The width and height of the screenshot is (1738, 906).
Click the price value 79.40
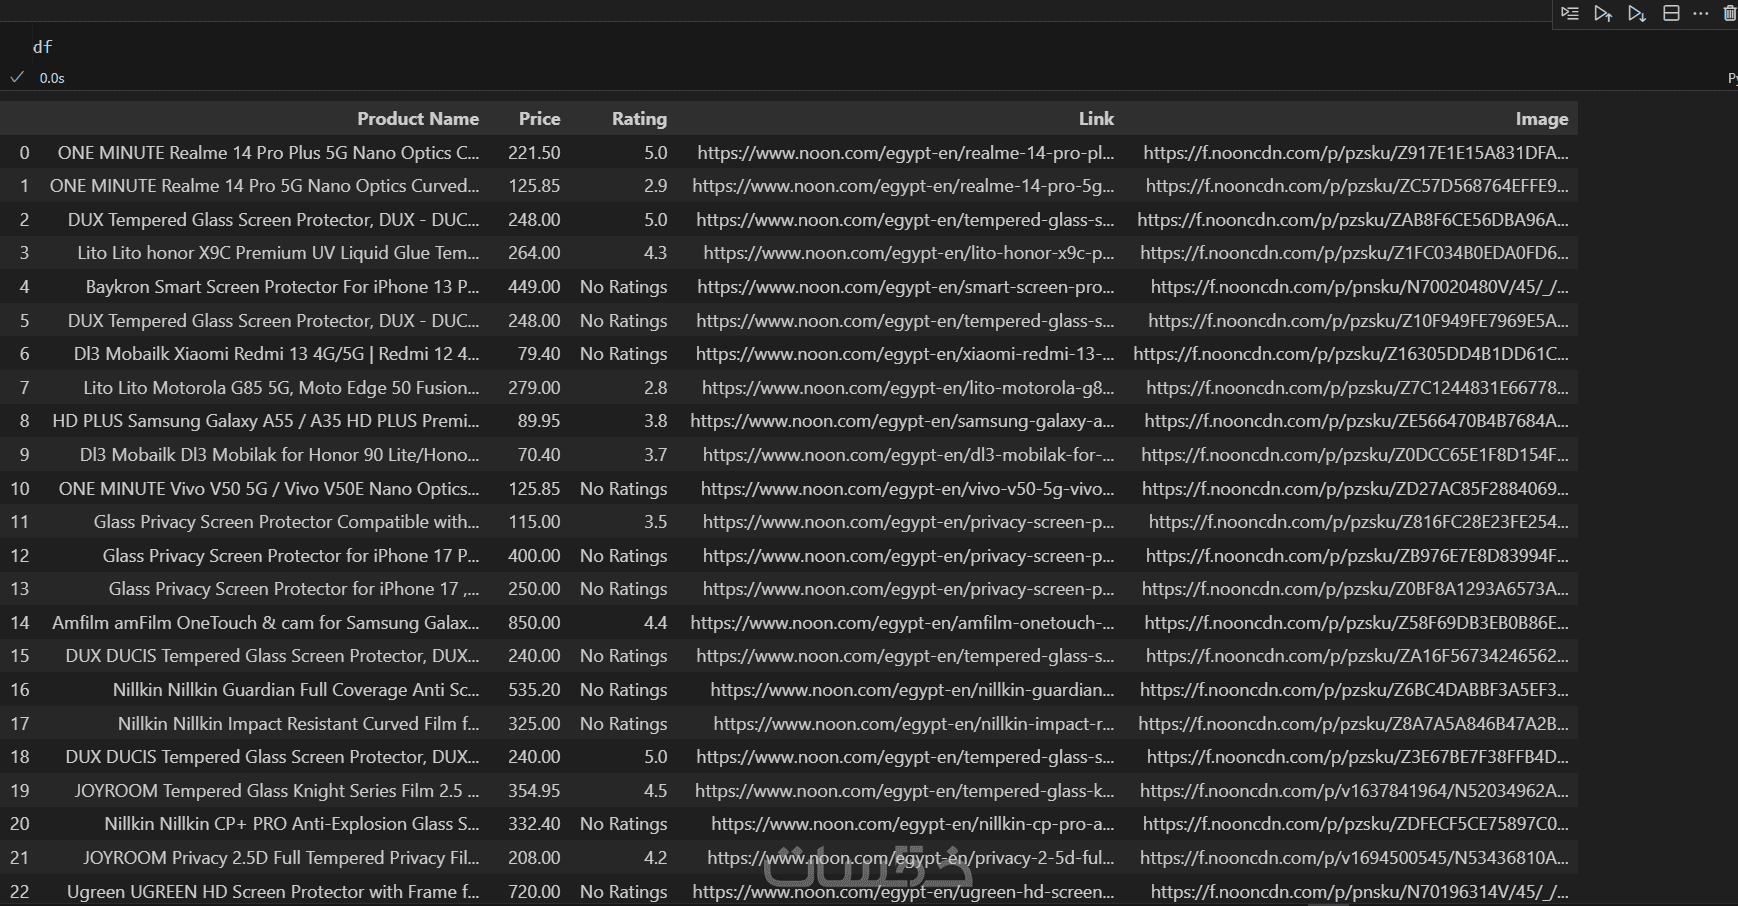tap(539, 354)
